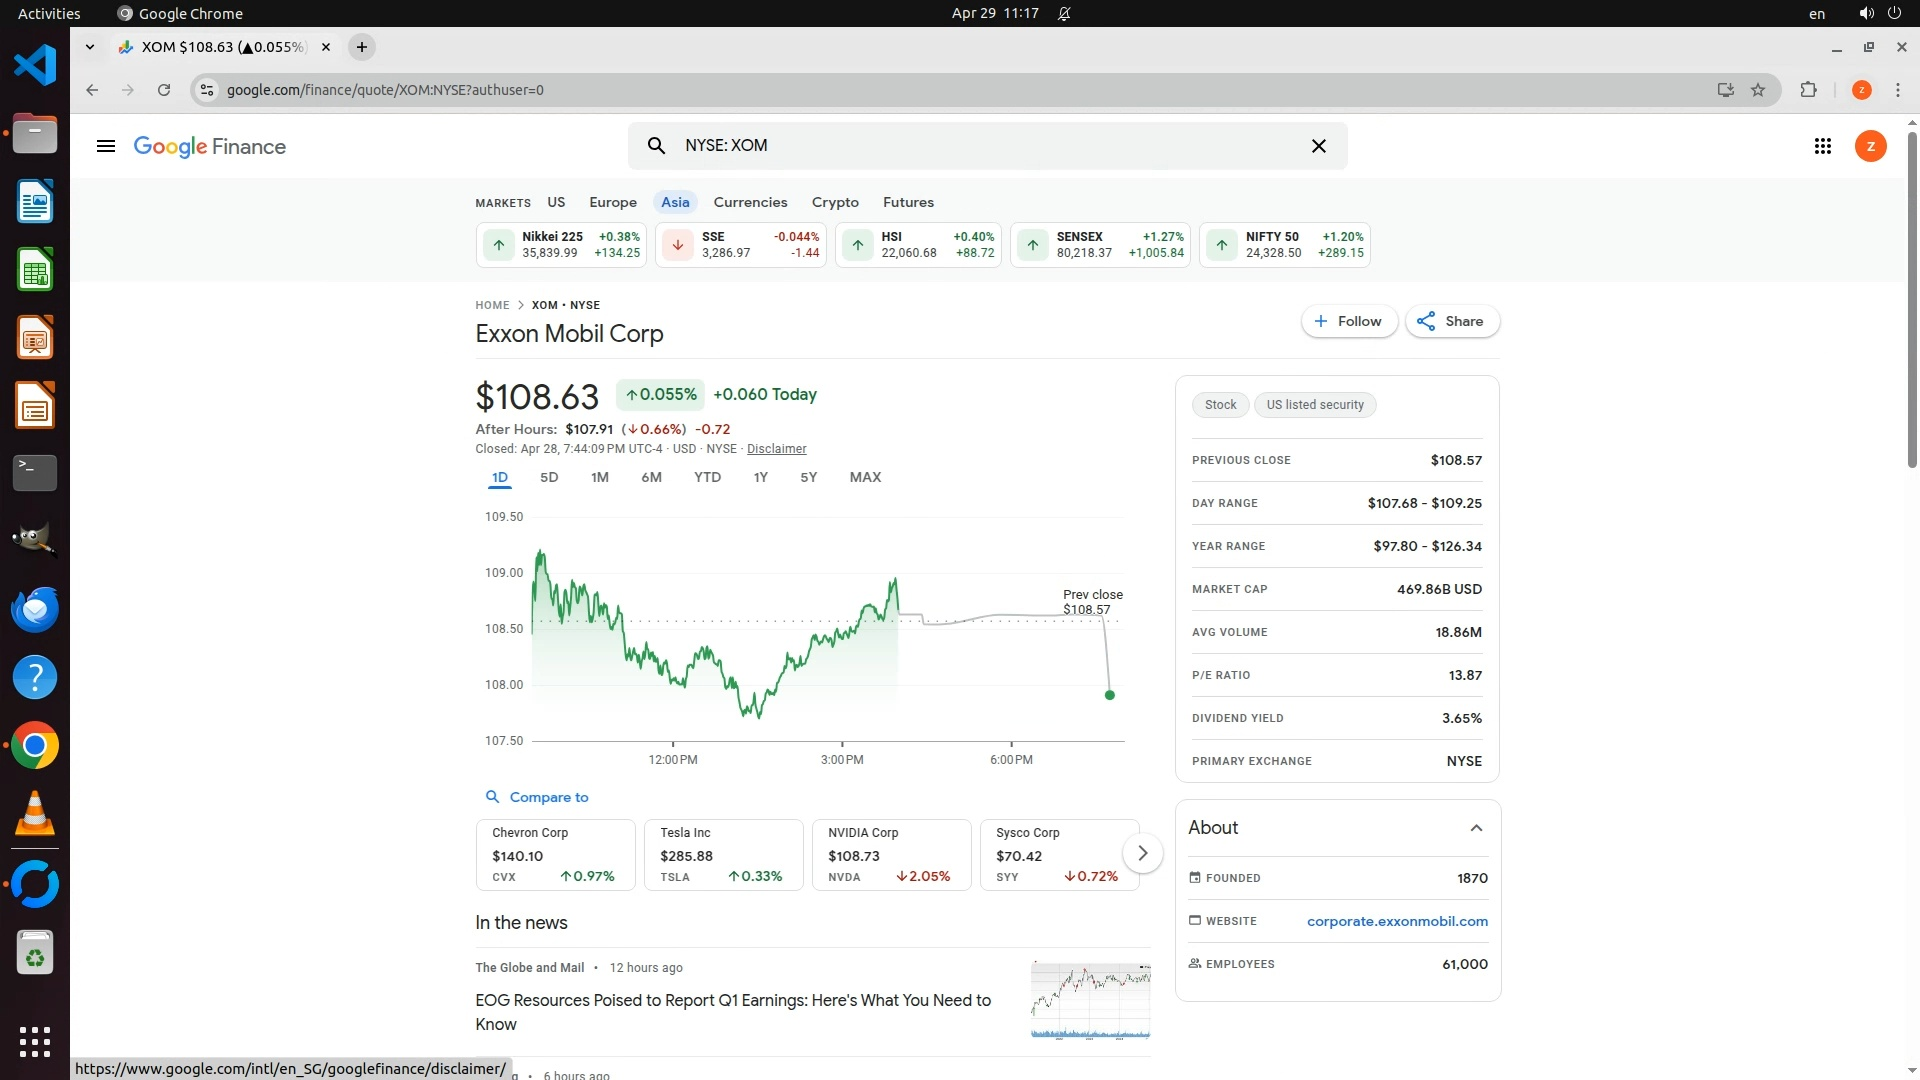Open the EOG Resources news thumbnail
This screenshot has width=1920, height=1080.
coord(1090,1000)
